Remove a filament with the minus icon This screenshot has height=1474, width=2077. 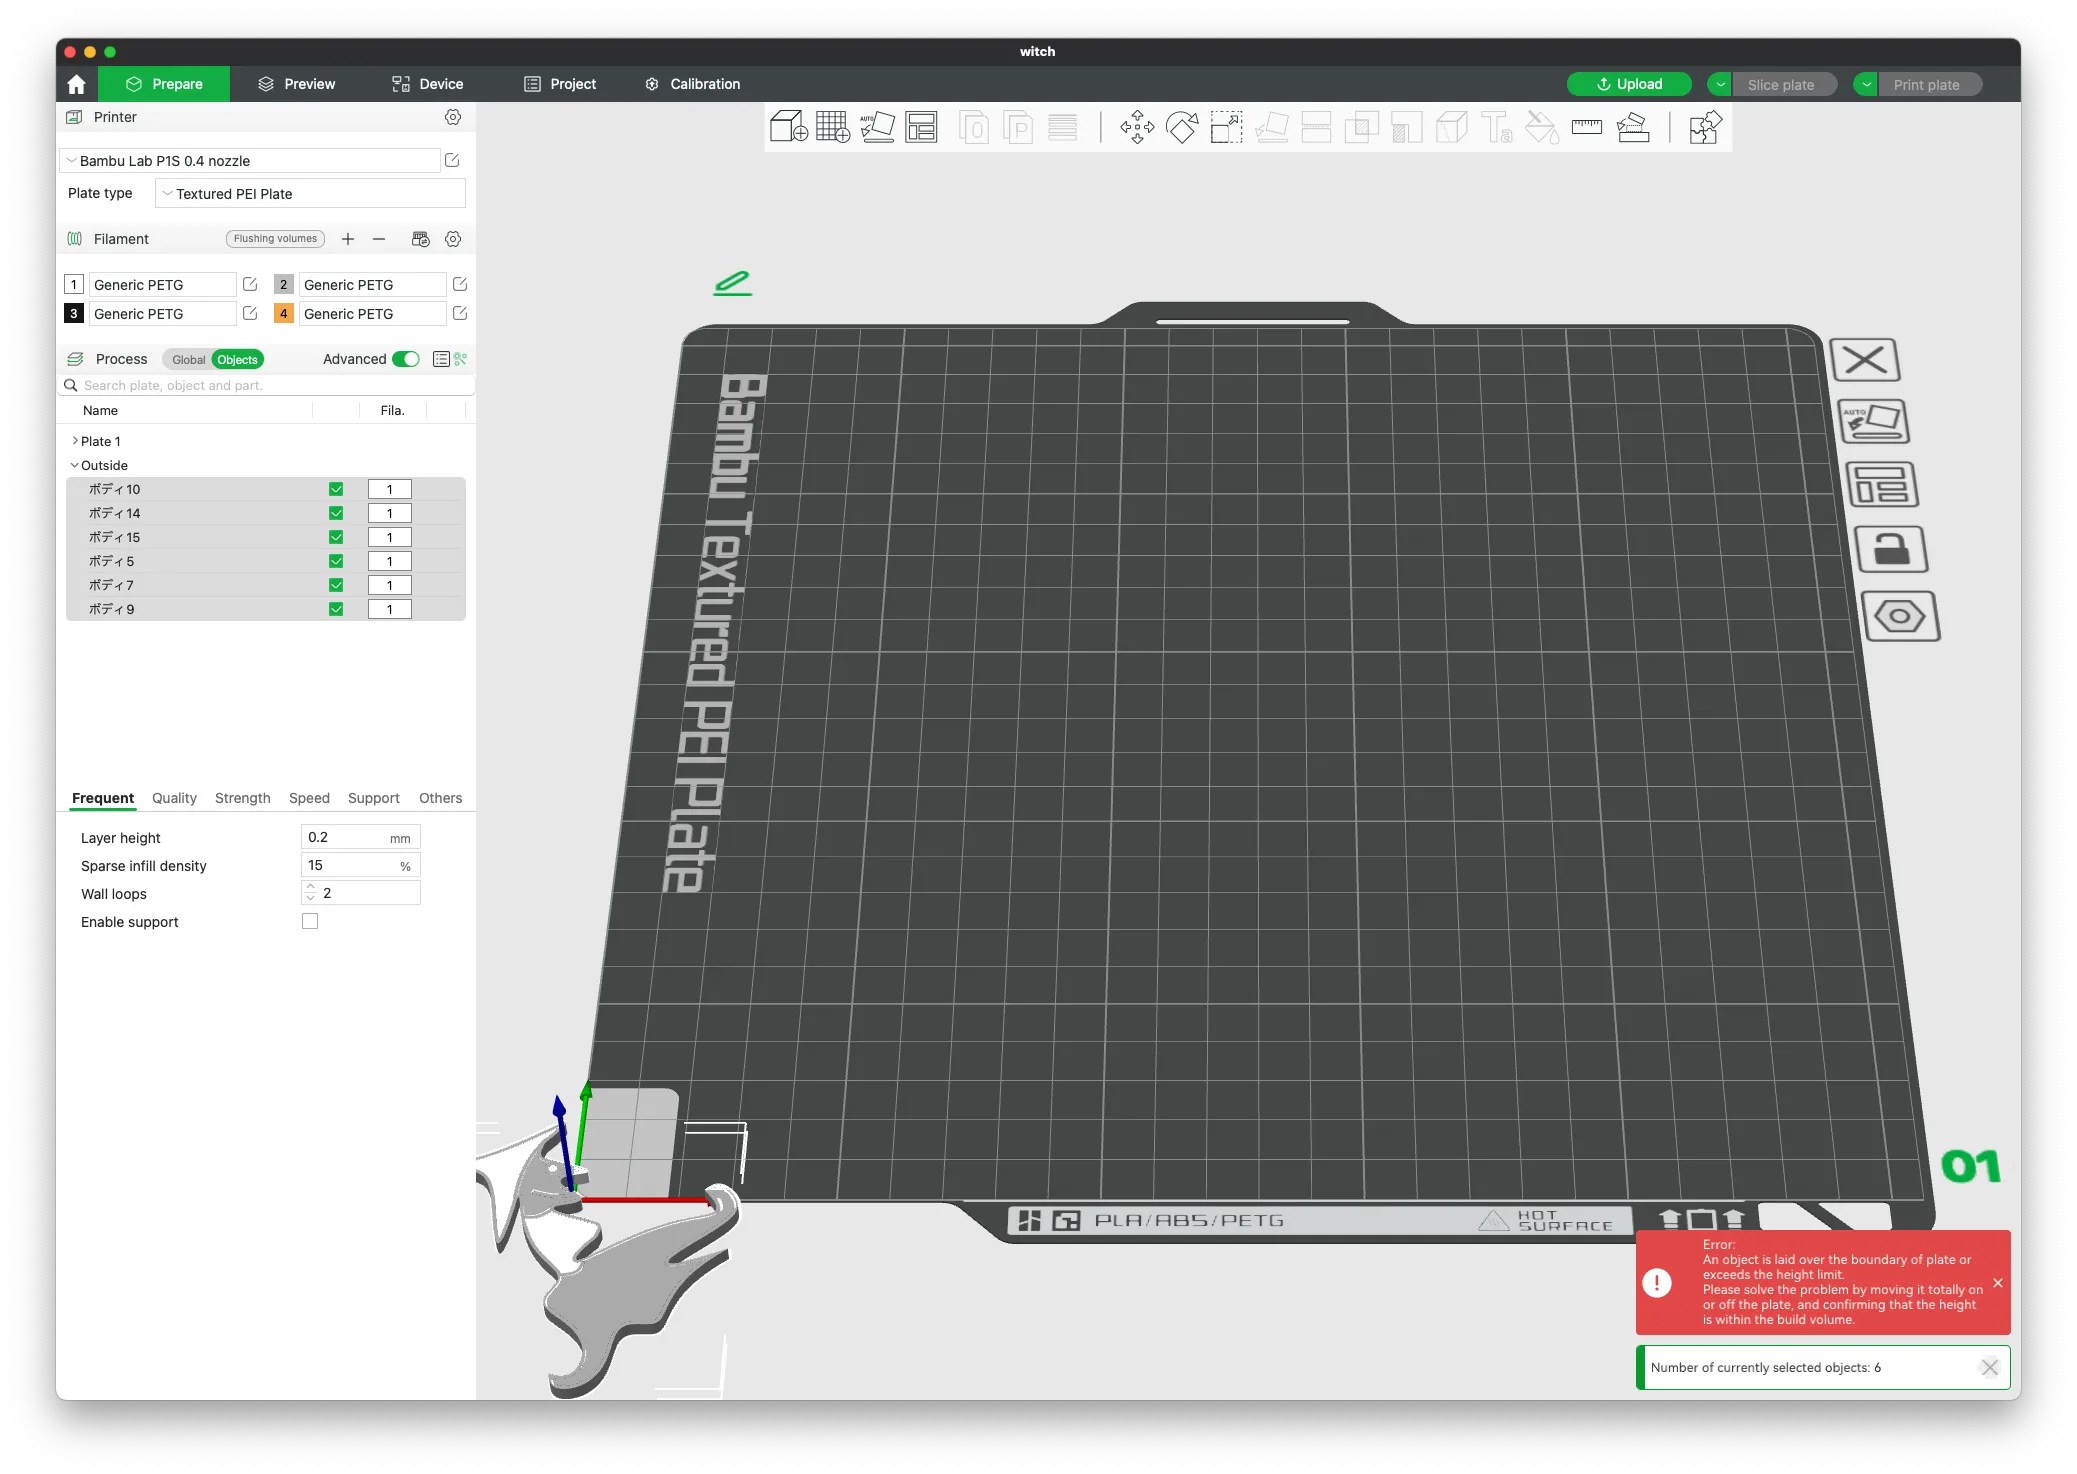point(379,239)
